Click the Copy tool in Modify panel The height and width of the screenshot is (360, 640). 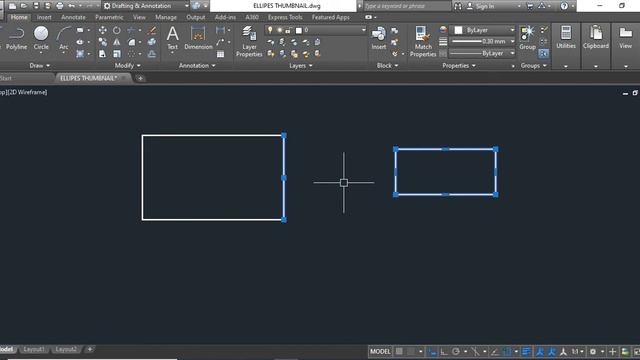[x=102, y=42]
